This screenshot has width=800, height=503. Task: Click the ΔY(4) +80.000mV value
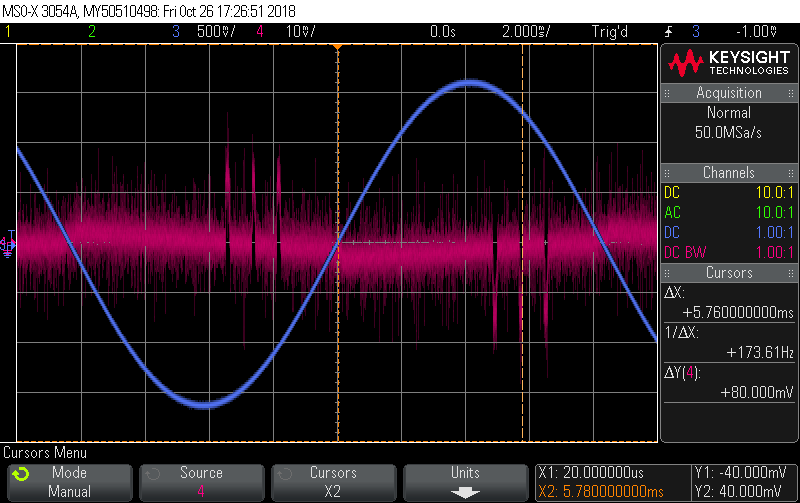[757, 392]
